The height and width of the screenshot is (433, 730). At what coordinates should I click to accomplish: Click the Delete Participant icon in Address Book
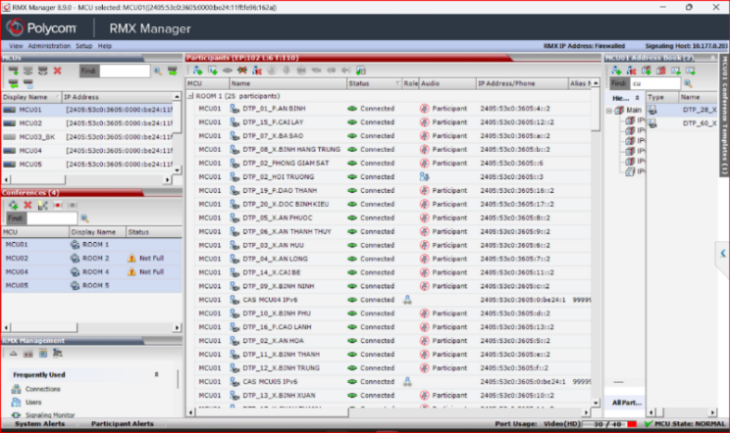click(631, 70)
